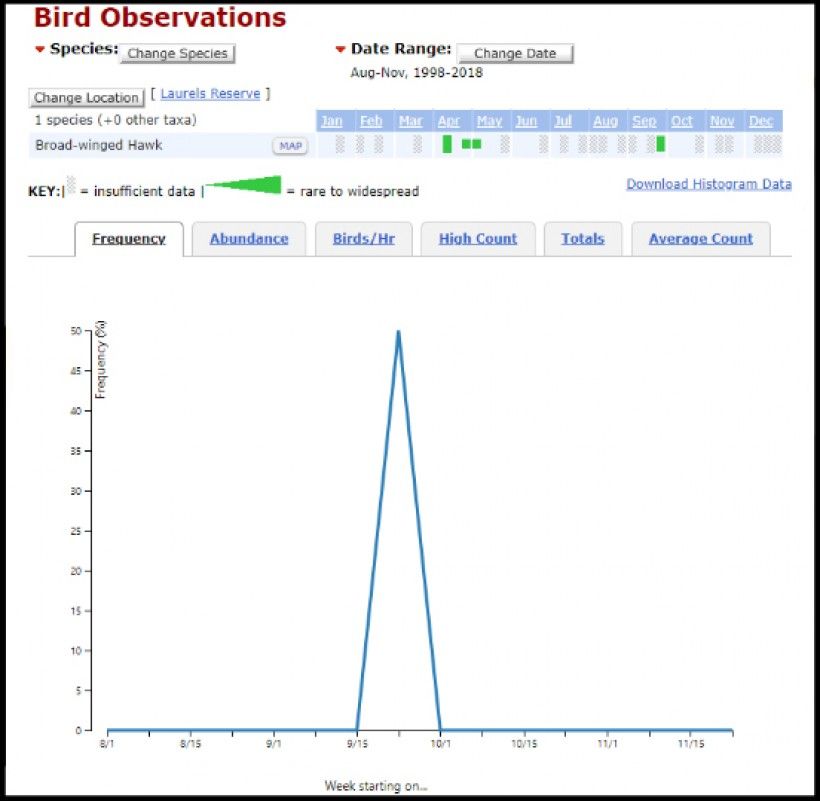This screenshot has width=820, height=801.
Task: Click the peak of the frequency line
Action: coord(398,332)
